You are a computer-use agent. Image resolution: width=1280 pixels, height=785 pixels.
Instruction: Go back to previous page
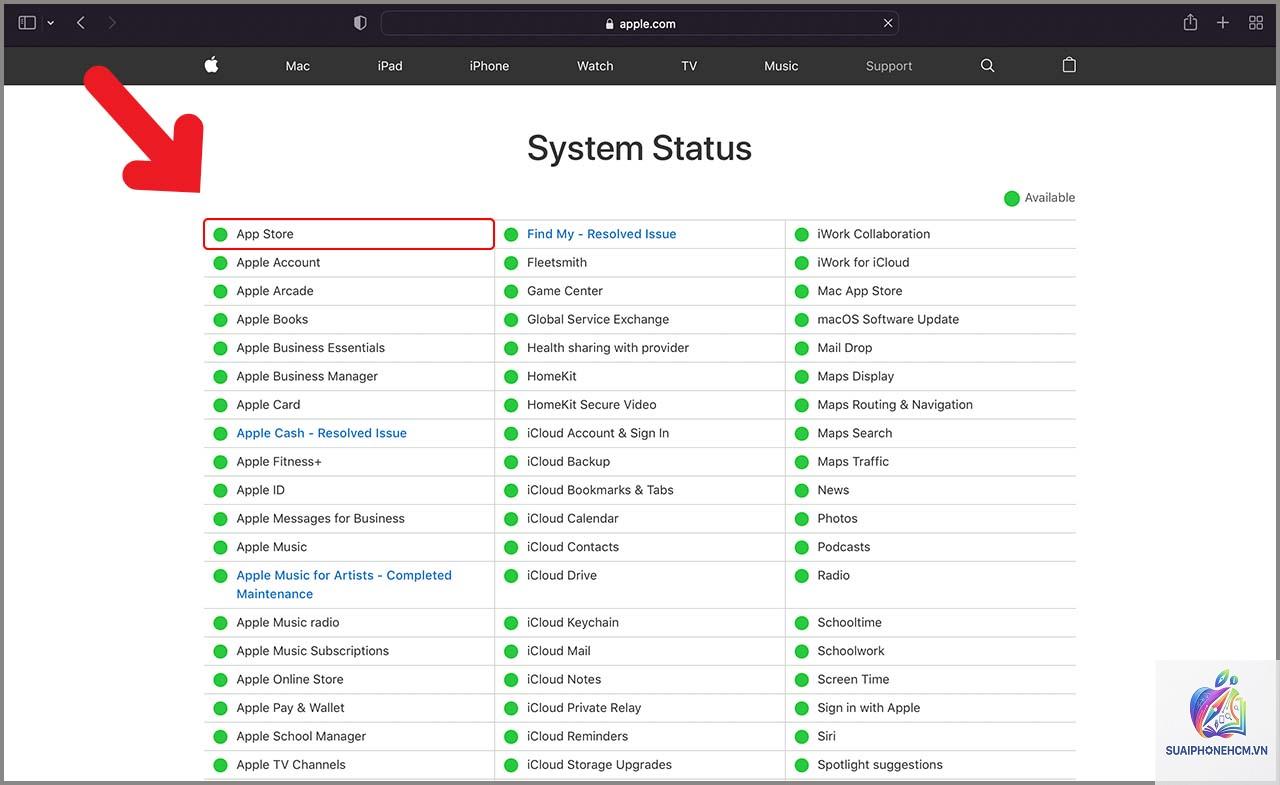(81, 23)
